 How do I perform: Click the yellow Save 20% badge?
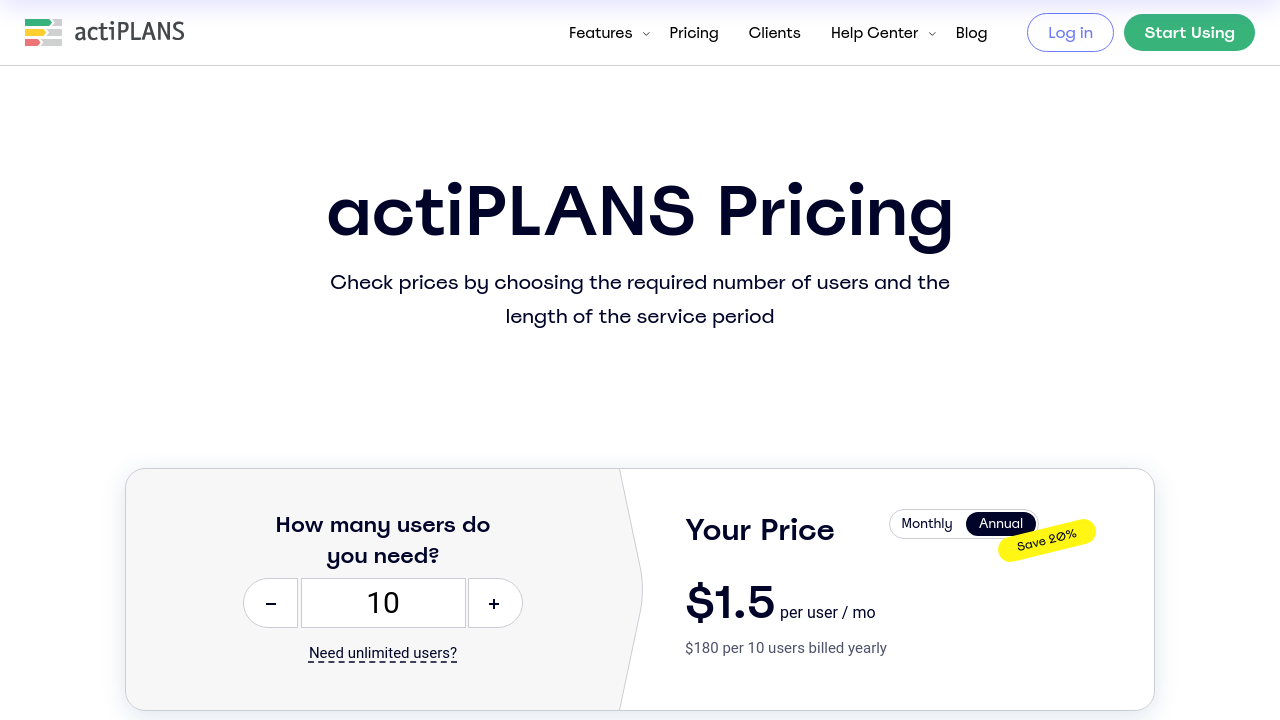click(1047, 540)
